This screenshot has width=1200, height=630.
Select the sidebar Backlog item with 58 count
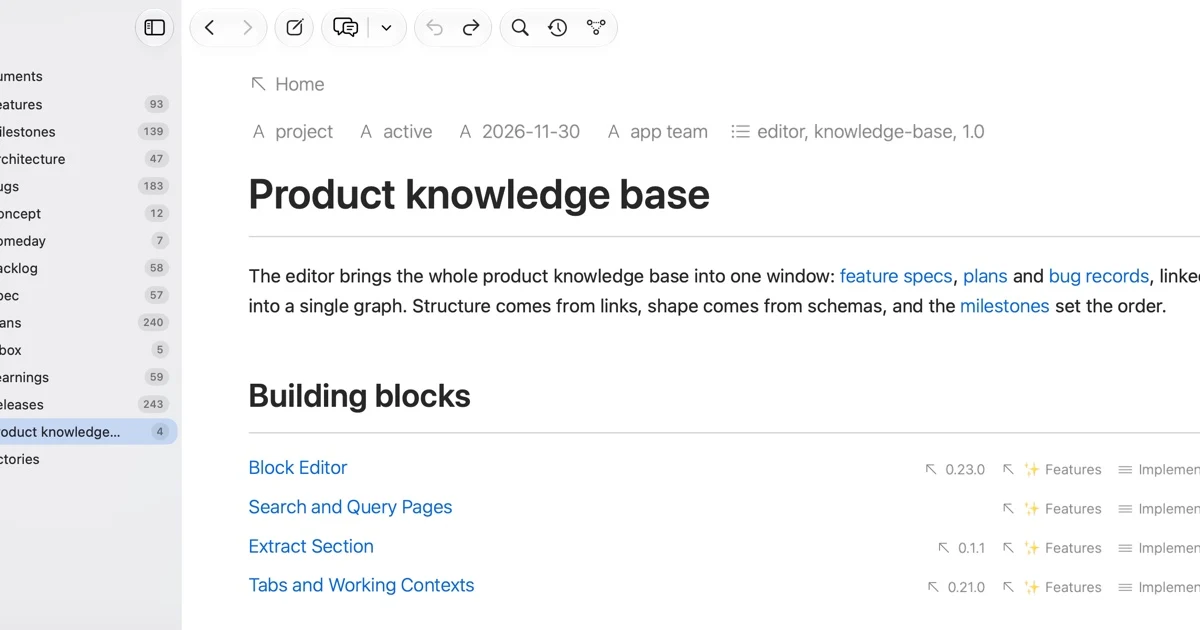86,268
